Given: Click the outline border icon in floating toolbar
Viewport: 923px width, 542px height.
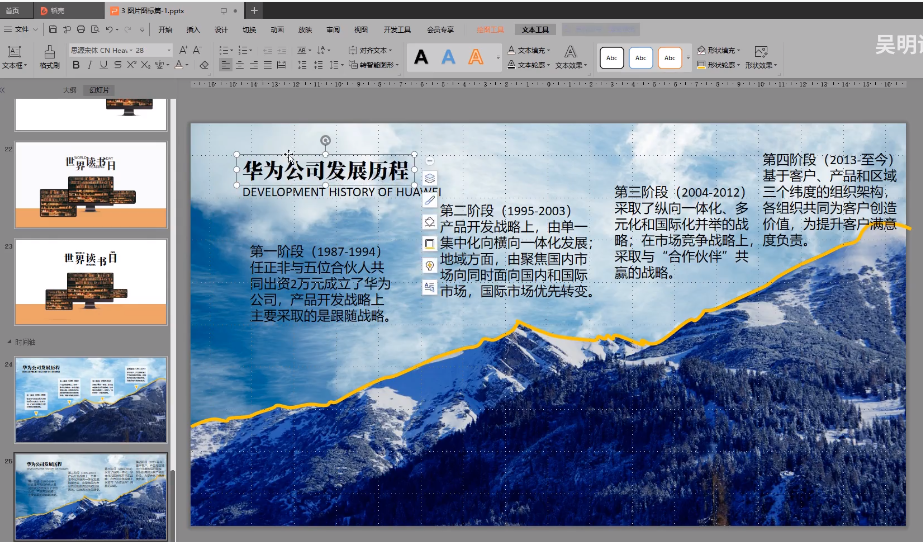Looking at the screenshot, I should 430,244.
